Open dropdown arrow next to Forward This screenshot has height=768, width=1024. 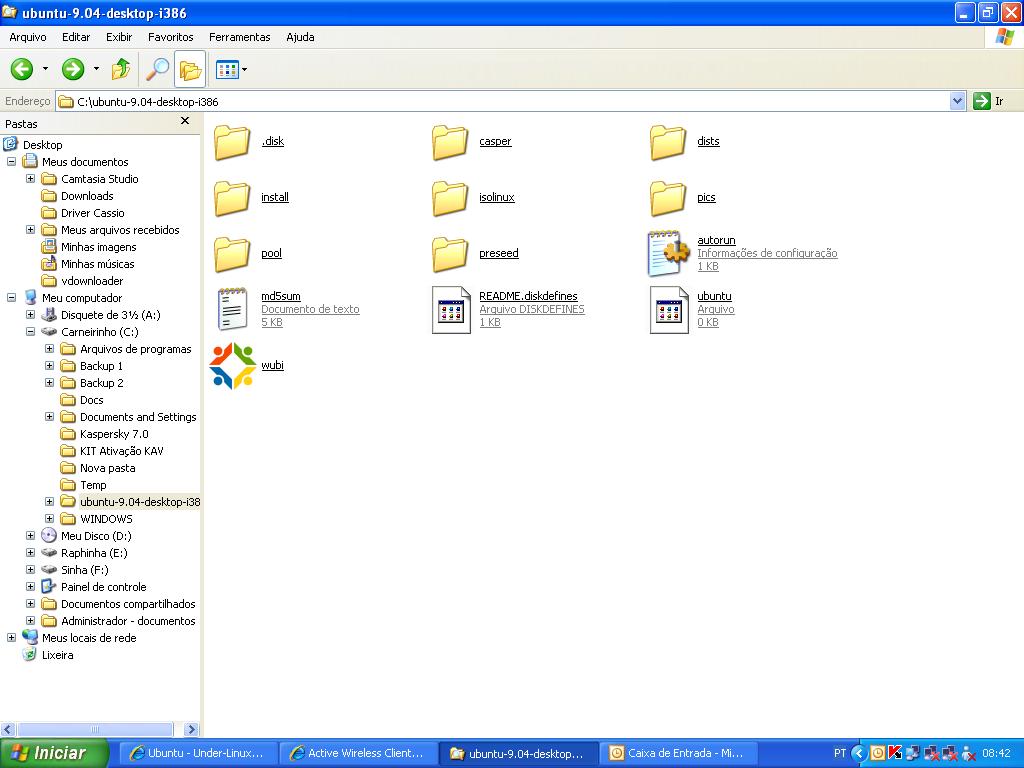(96, 69)
